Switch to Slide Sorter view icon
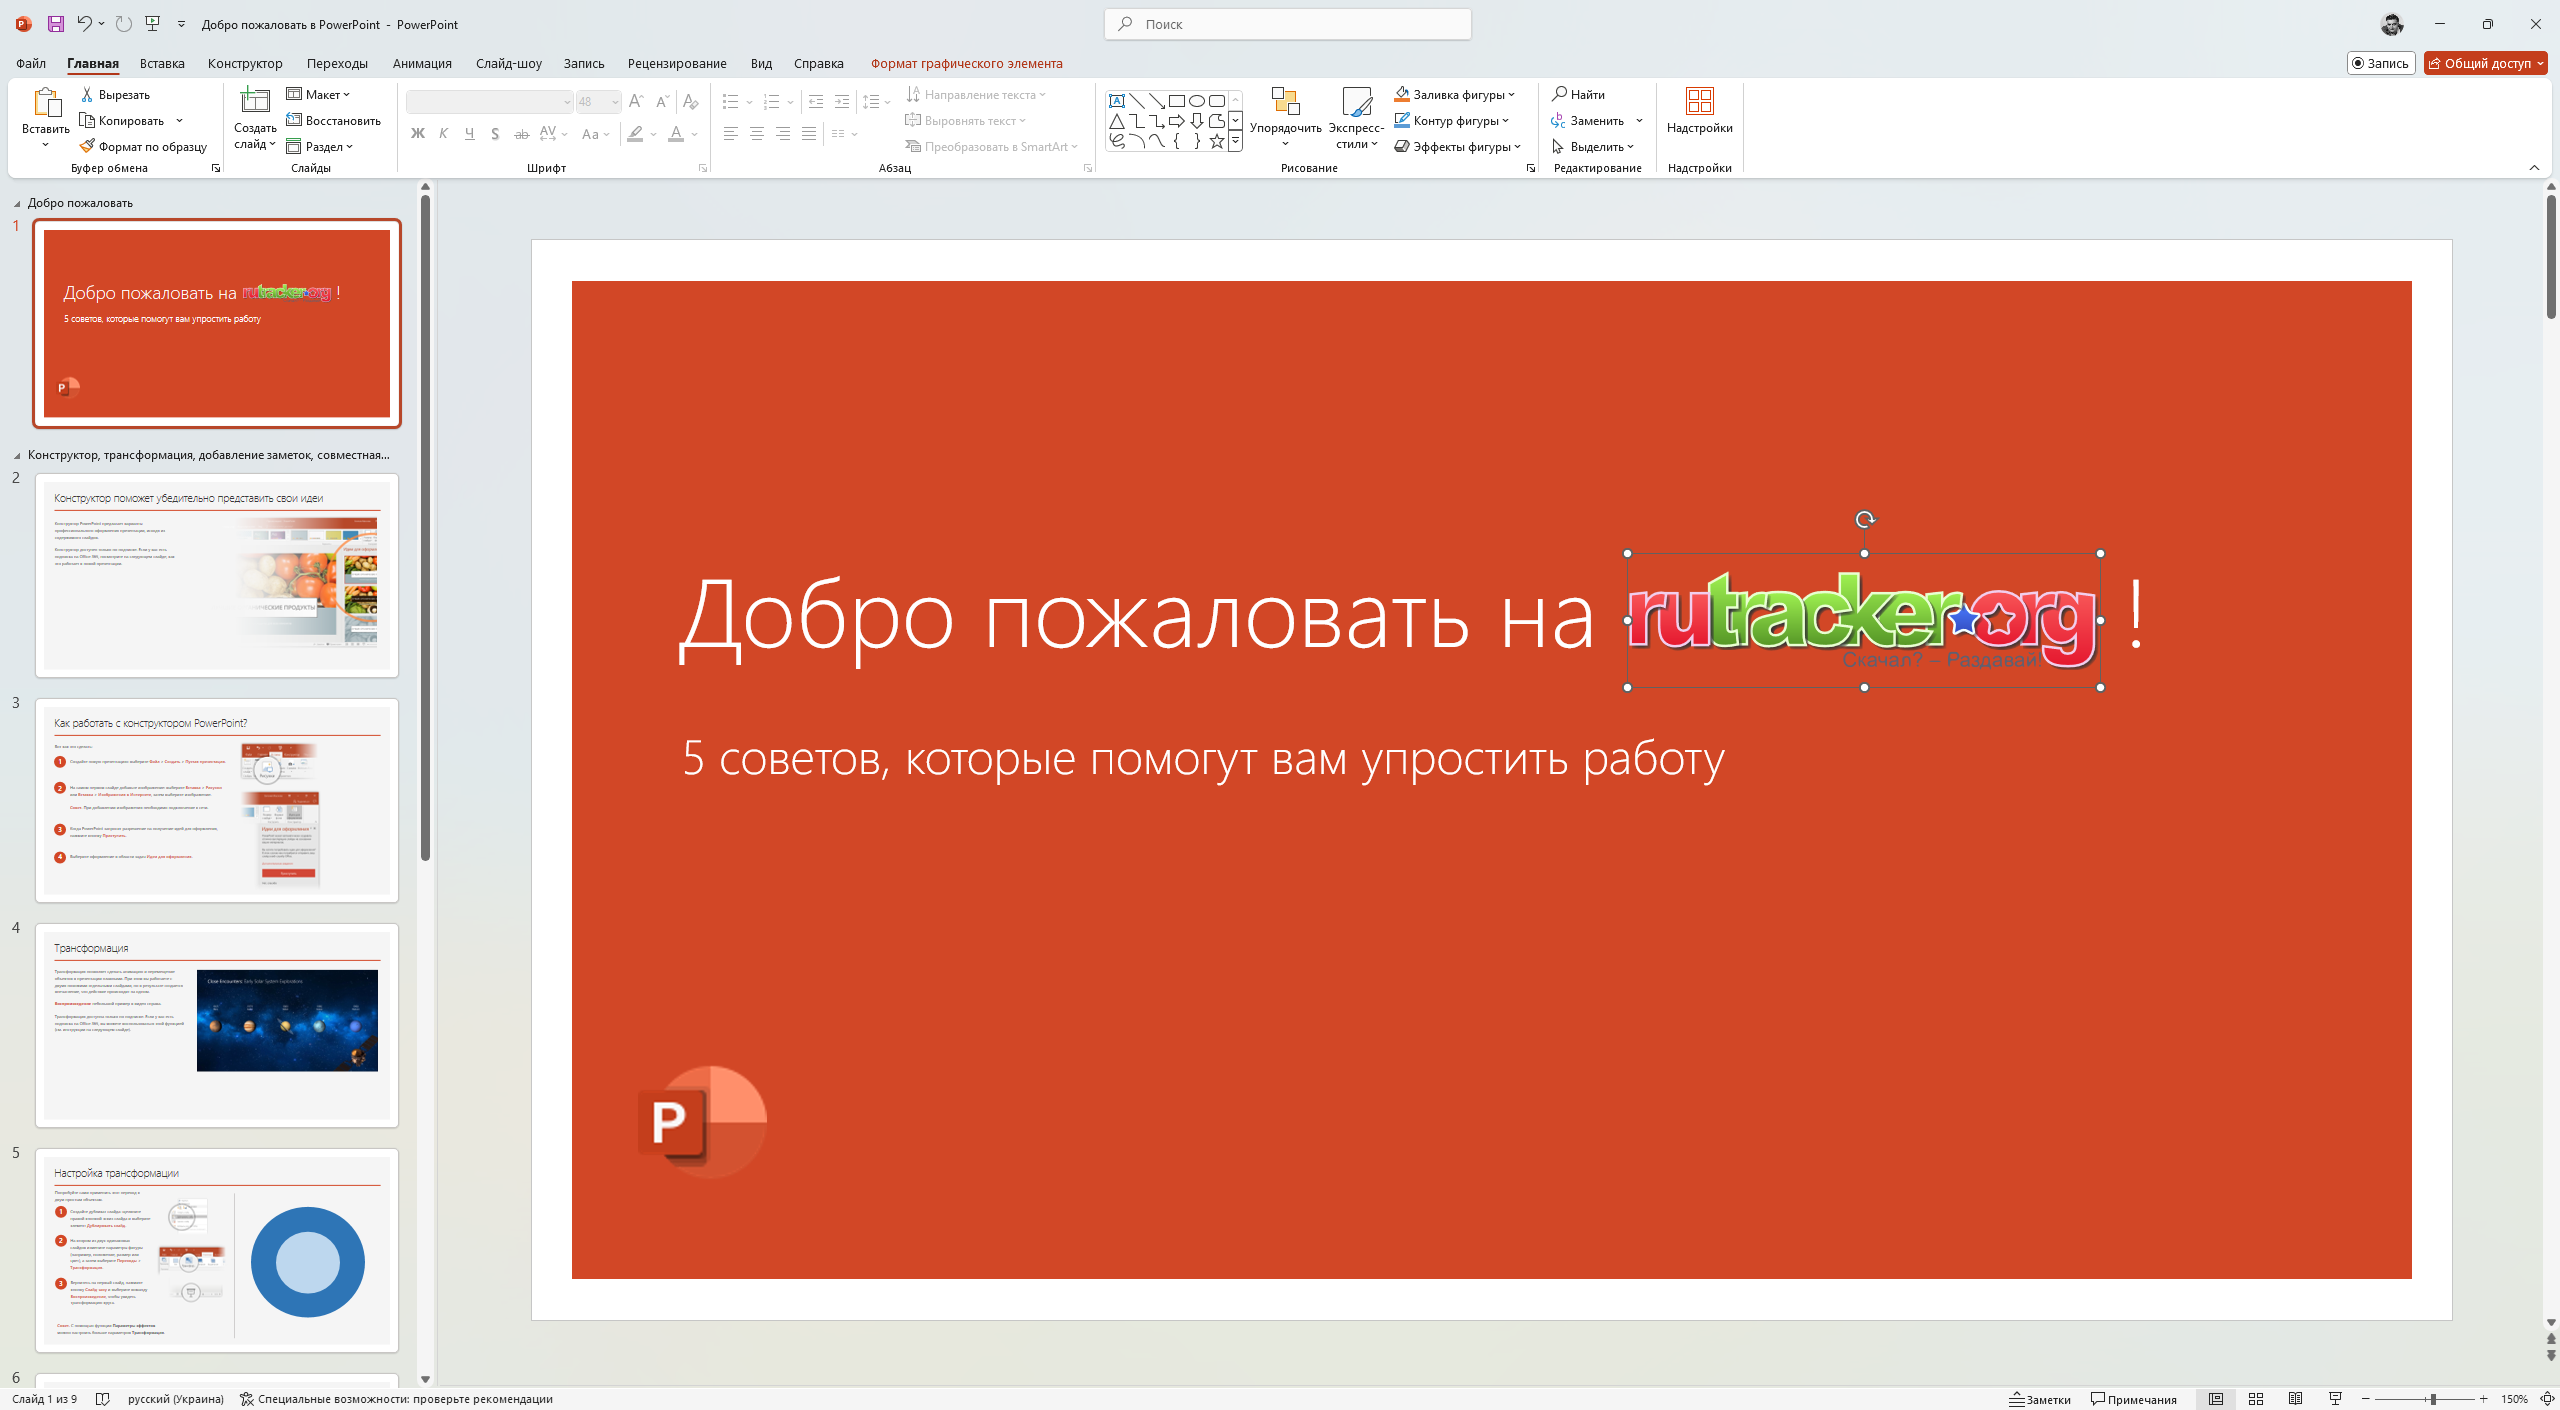The height and width of the screenshot is (1410, 2560). click(x=2255, y=1399)
